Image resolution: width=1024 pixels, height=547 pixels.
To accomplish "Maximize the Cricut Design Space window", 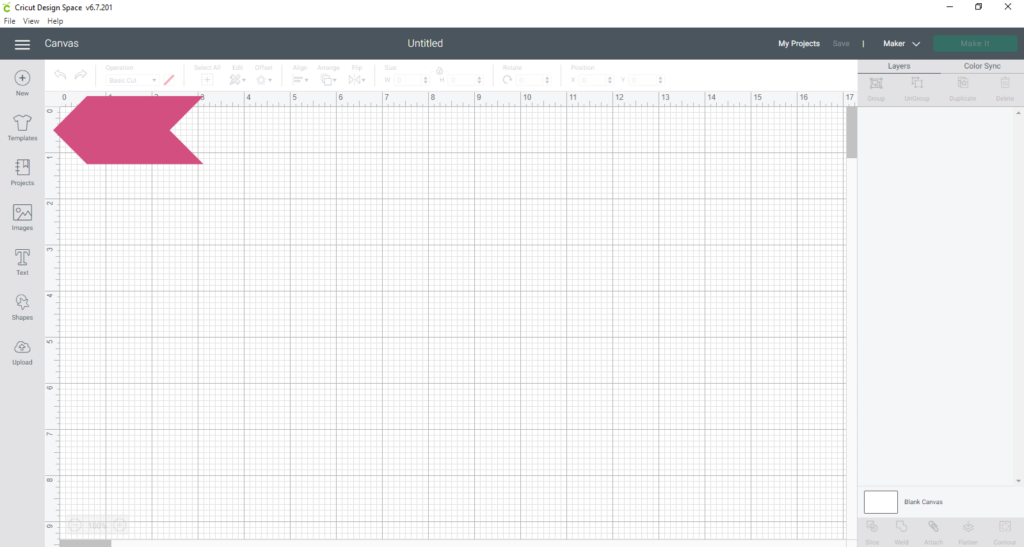I will click(978, 7).
